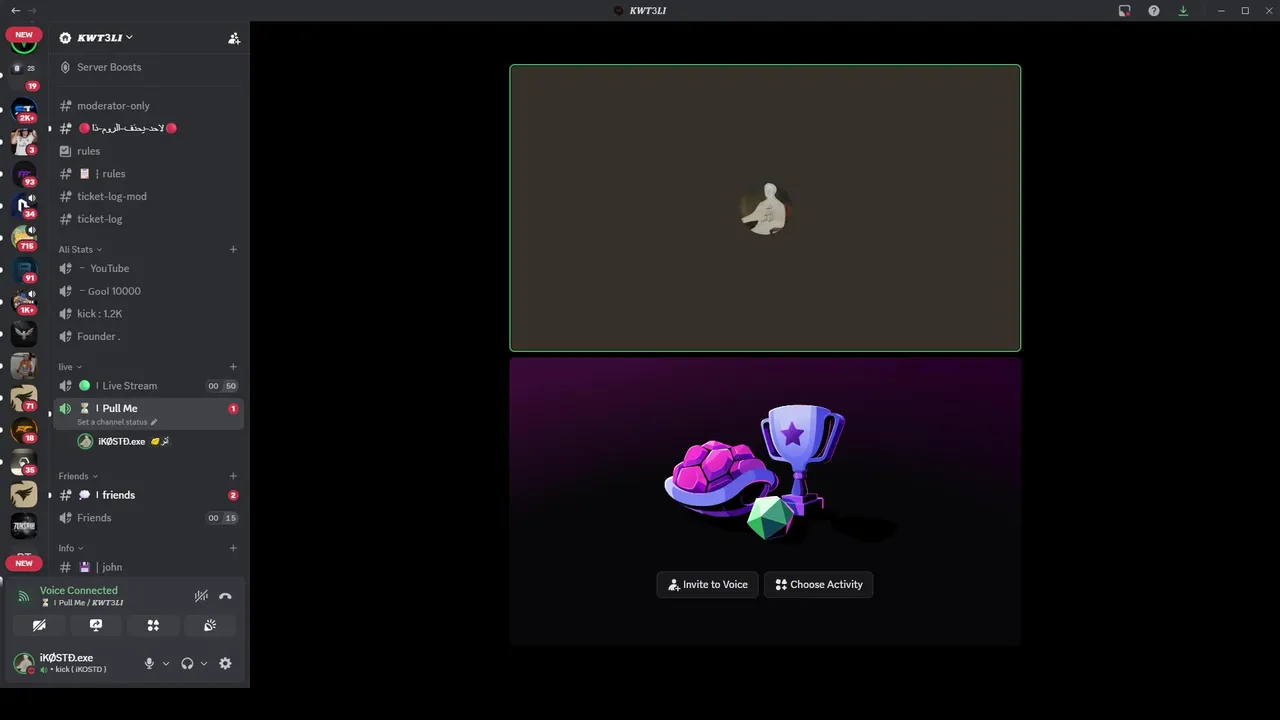Join the Founder voice channel
The width and height of the screenshot is (1280, 720).
[x=148, y=337]
